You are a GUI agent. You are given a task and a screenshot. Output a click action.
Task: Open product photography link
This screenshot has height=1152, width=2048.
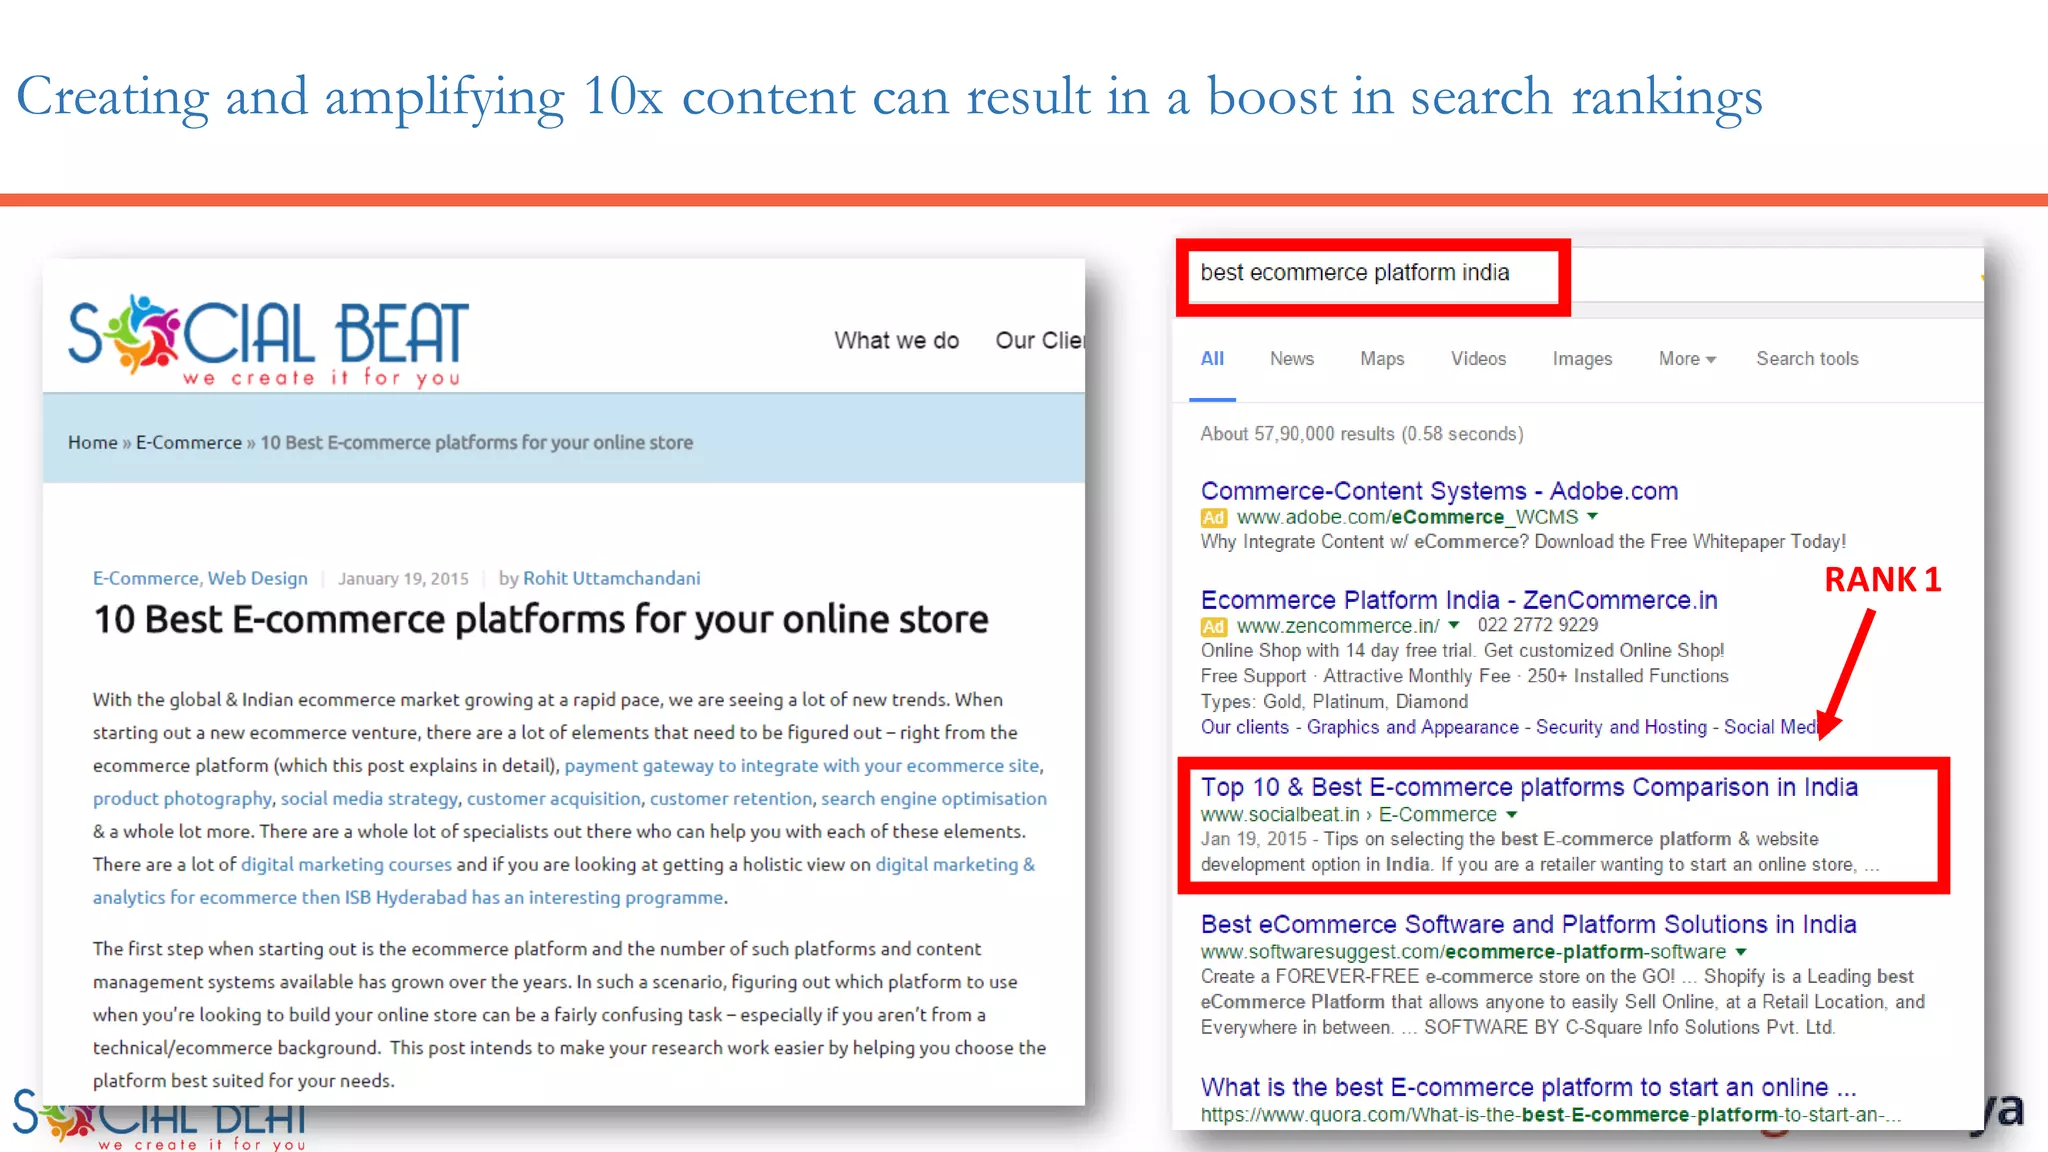[182, 798]
